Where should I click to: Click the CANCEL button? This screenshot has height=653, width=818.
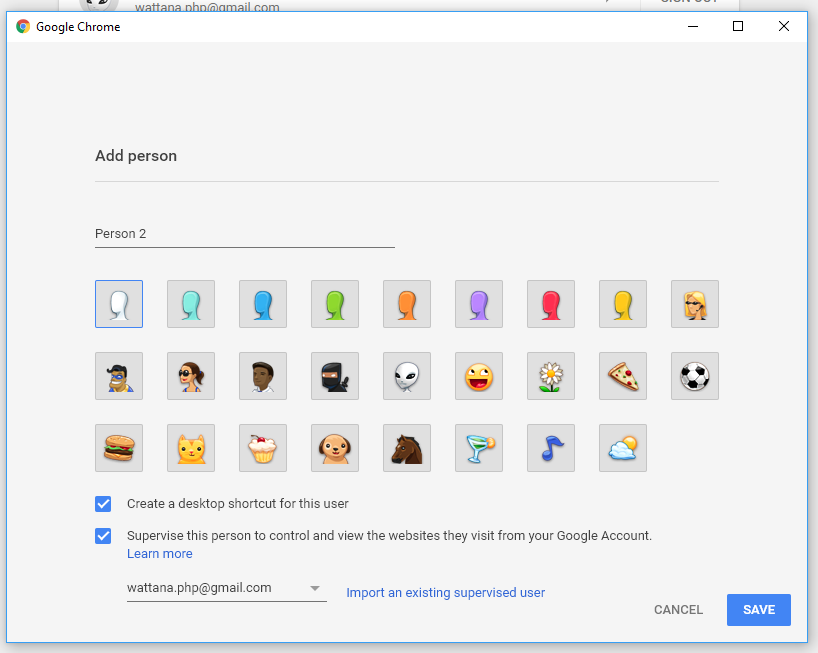pyautogui.click(x=678, y=610)
